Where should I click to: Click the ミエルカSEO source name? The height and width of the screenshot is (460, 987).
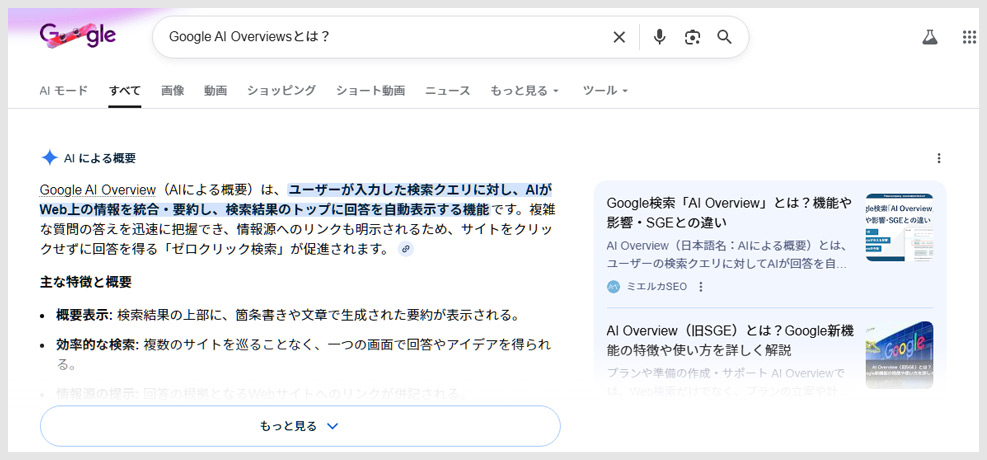[x=657, y=287]
